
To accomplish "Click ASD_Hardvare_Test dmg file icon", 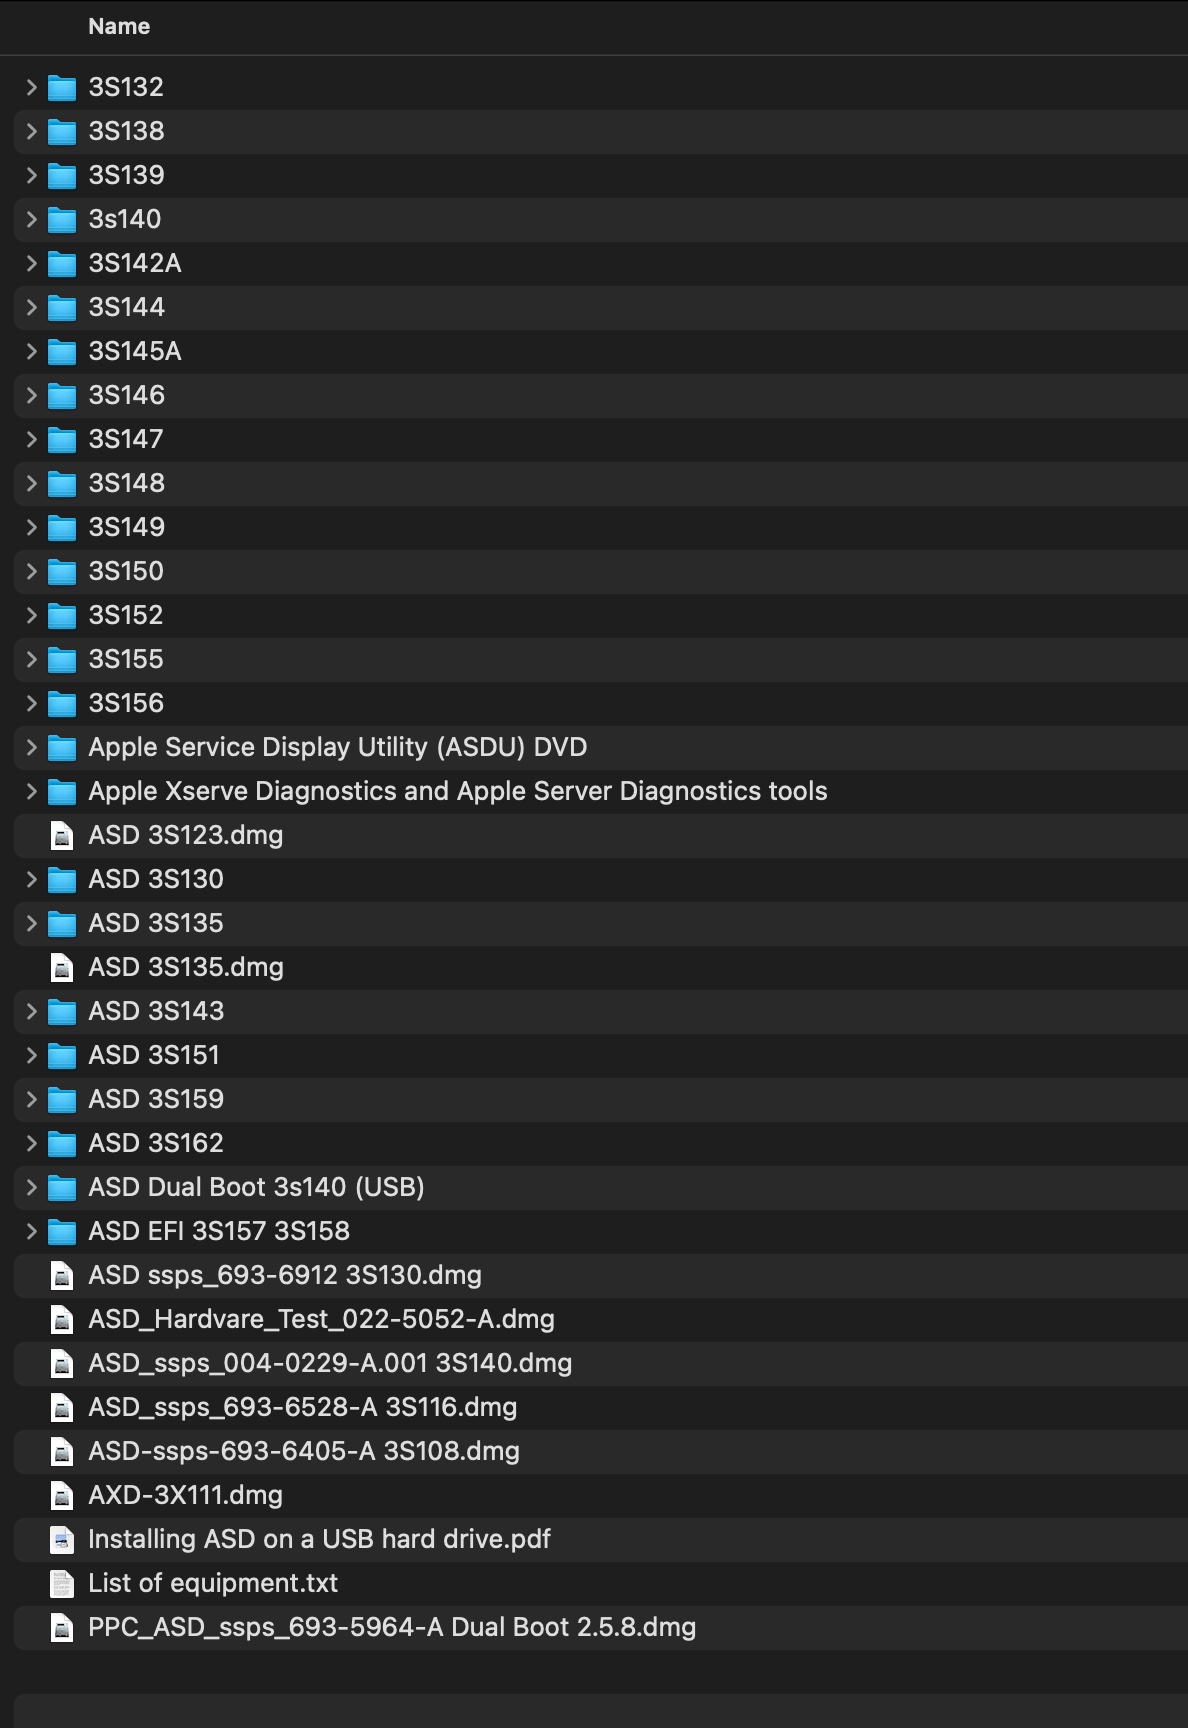I will click(62, 1320).
